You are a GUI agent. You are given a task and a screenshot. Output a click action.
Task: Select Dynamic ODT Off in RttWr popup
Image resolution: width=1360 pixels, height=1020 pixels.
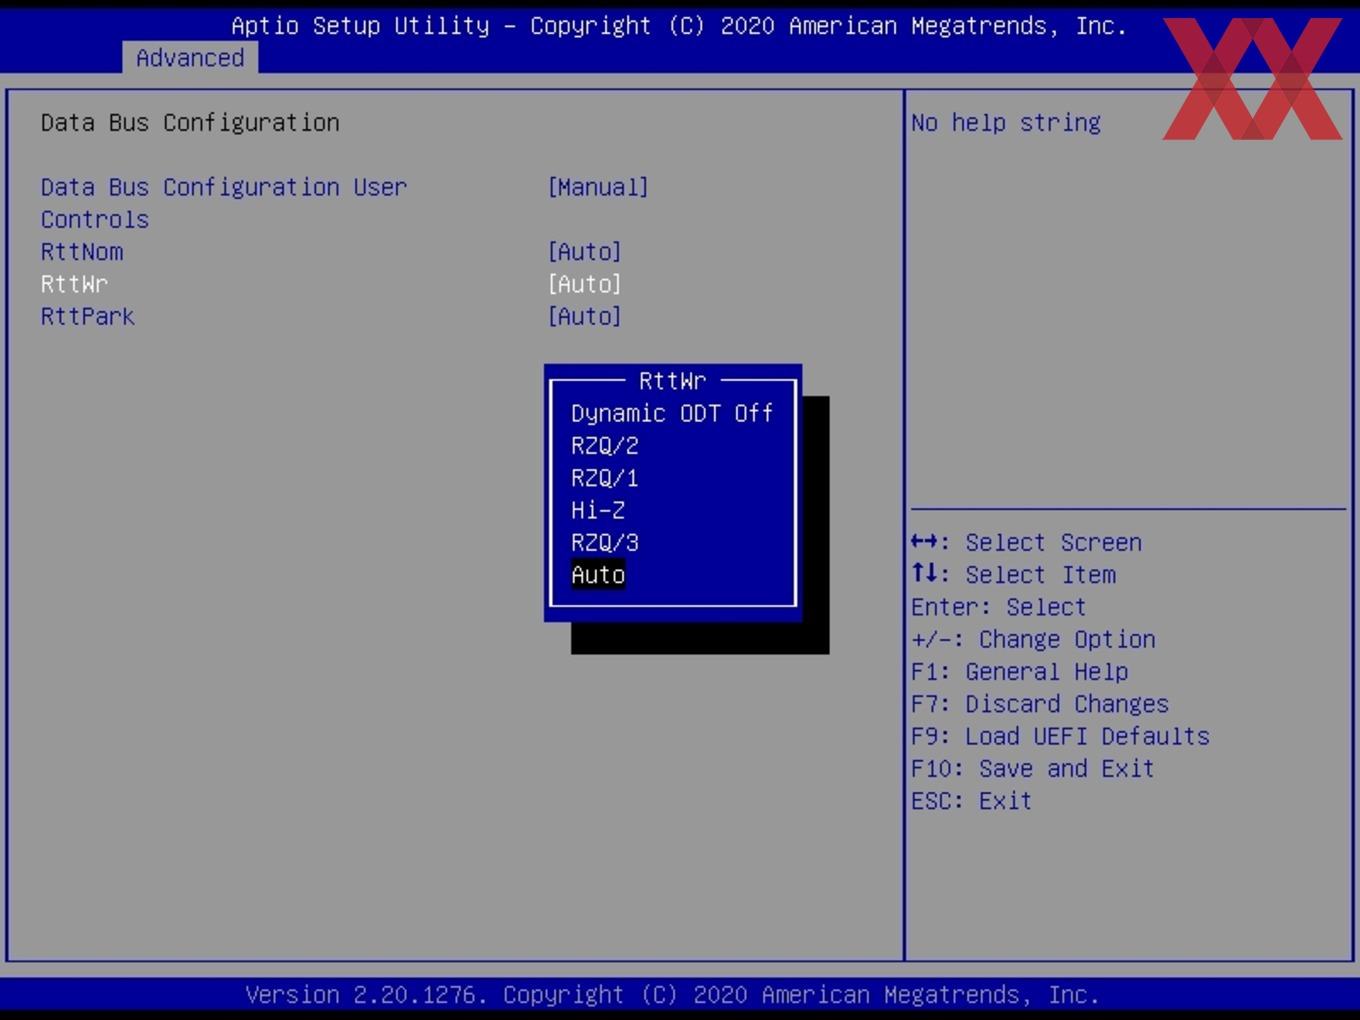[x=672, y=413]
